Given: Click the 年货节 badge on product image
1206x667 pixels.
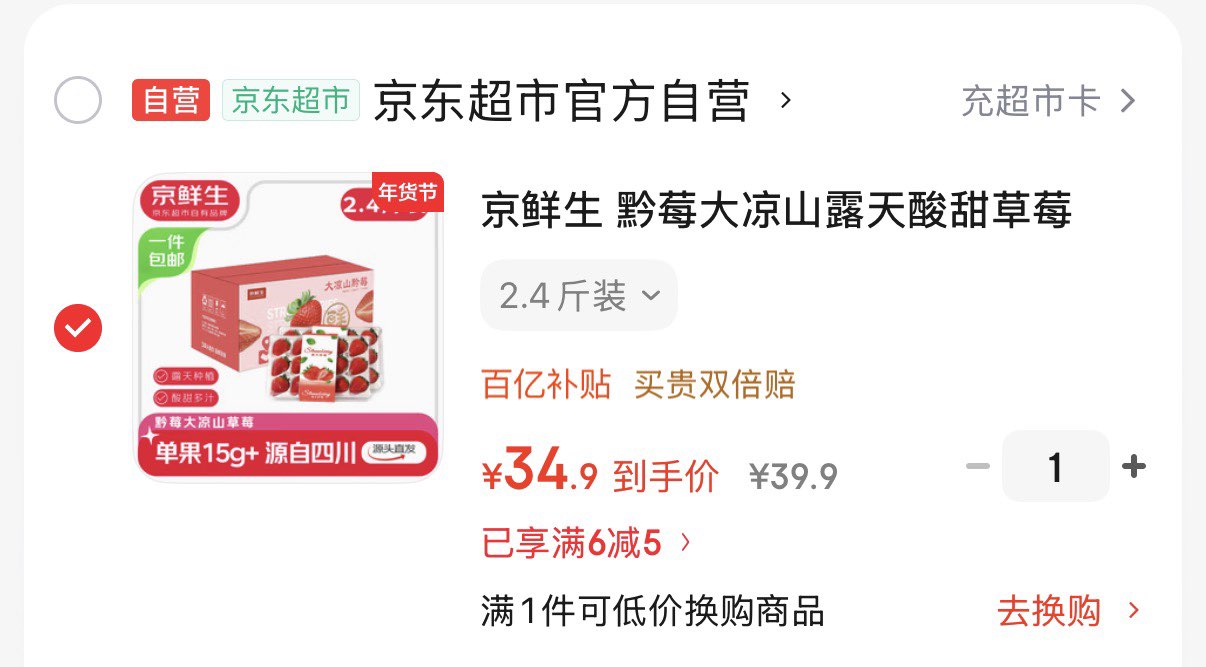Looking at the screenshot, I should pos(407,193).
